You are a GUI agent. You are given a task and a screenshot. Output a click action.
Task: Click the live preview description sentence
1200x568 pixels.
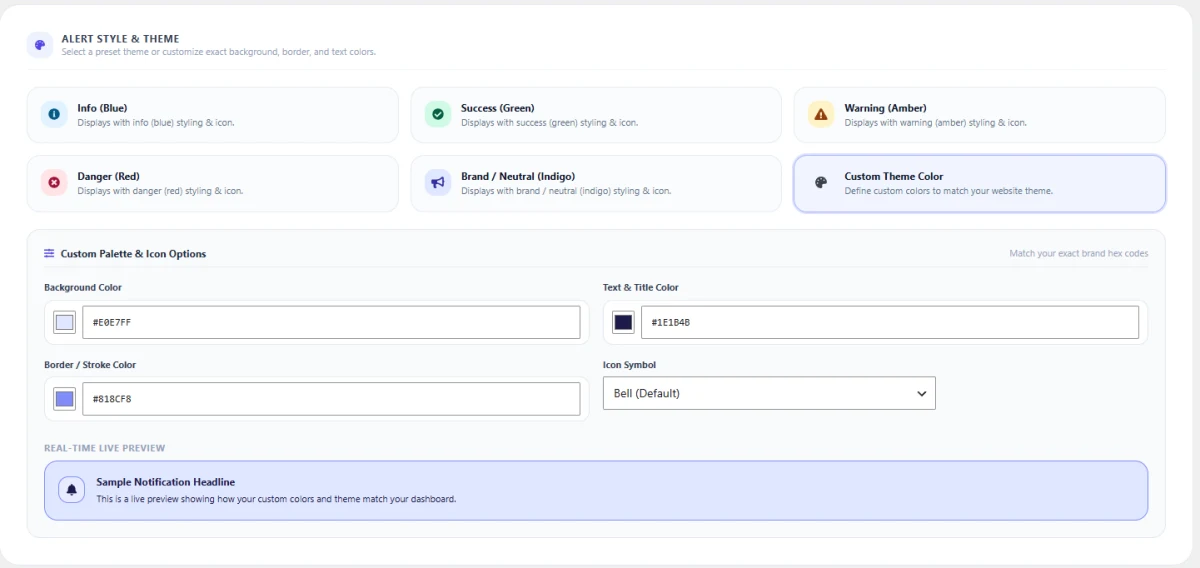(276, 498)
